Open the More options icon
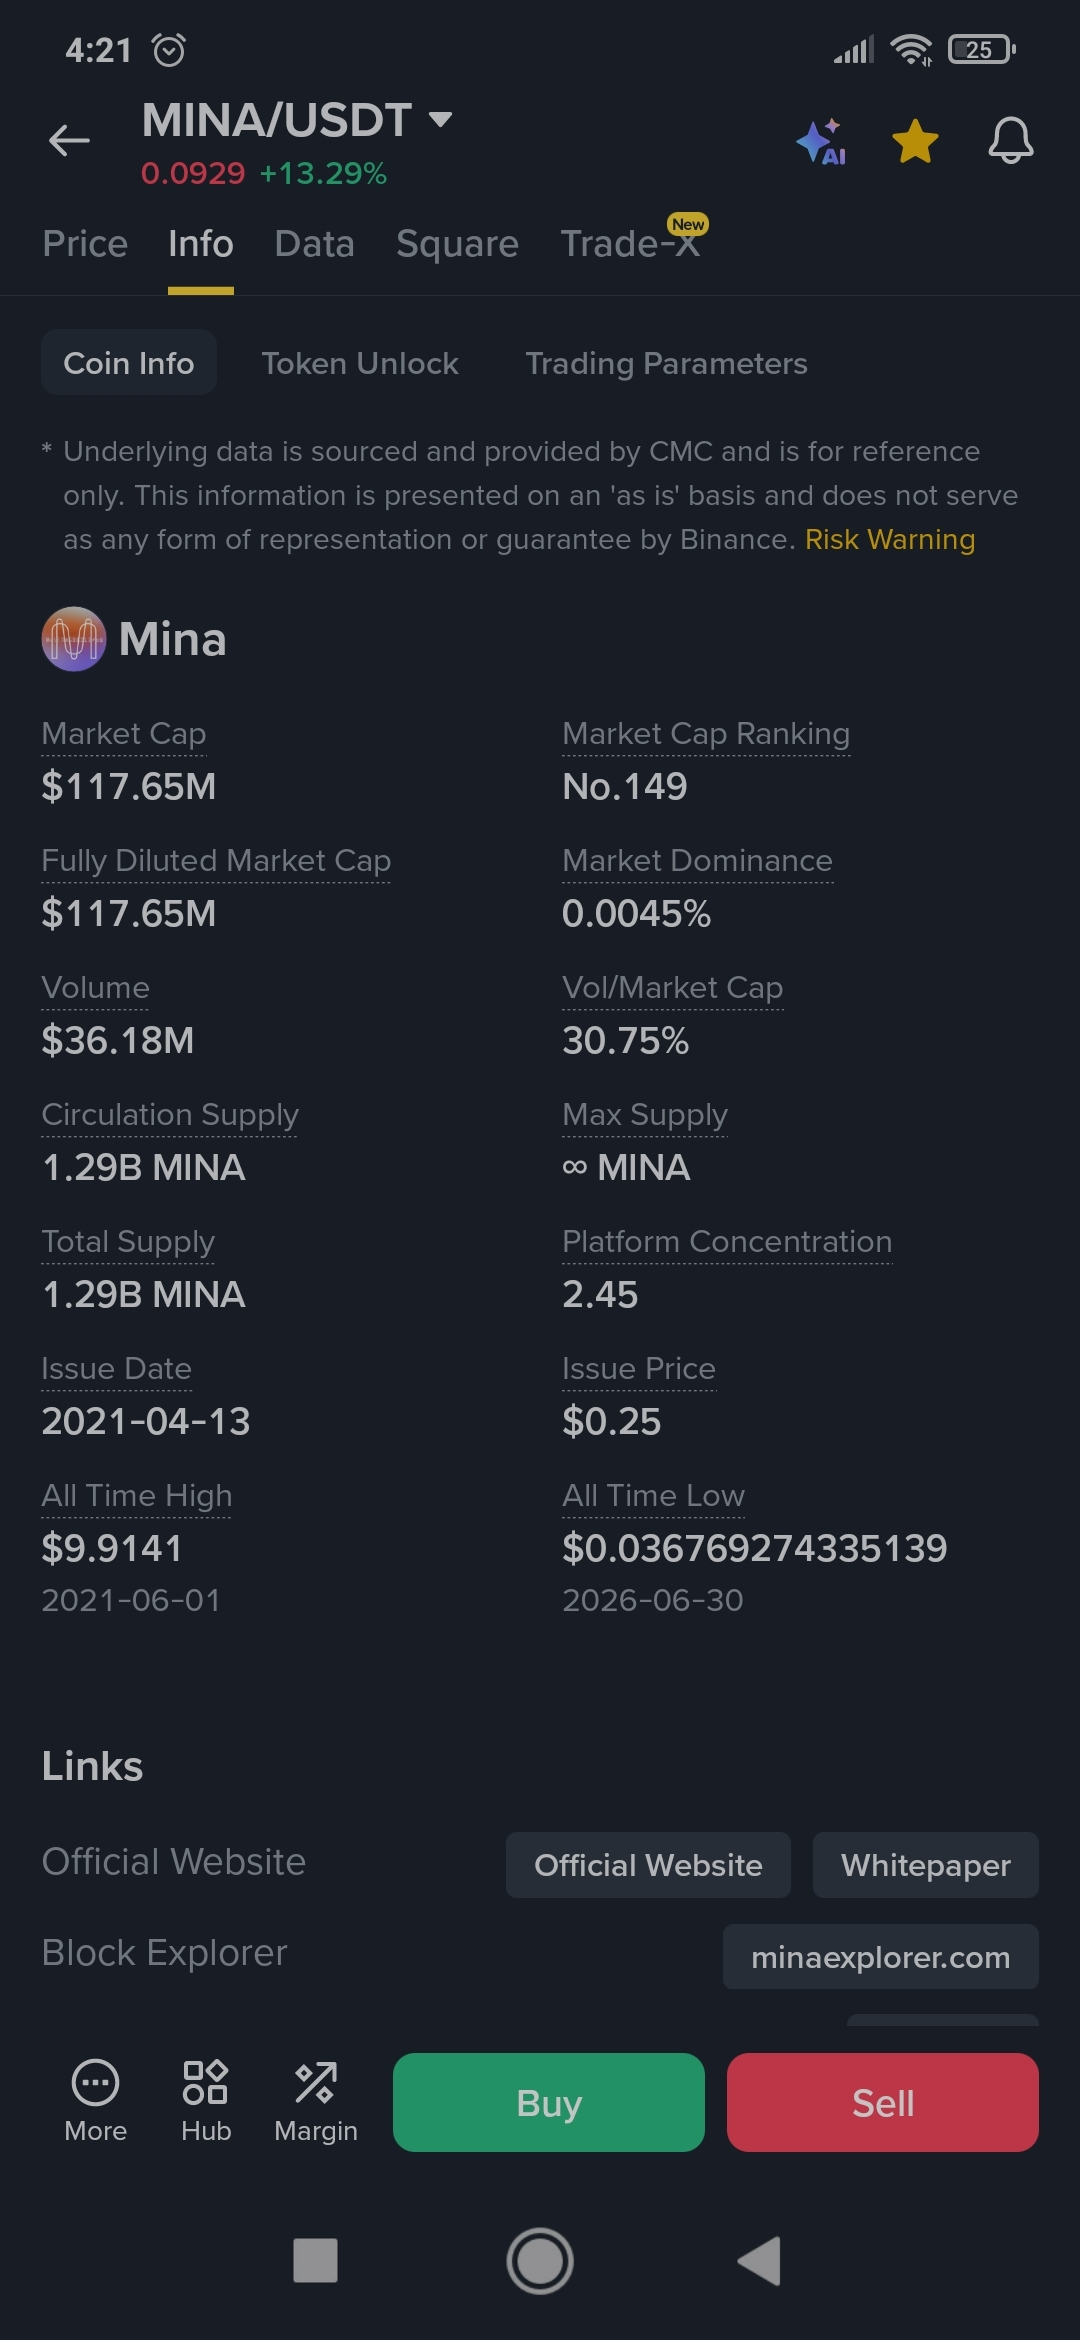Image resolution: width=1080 pixels, height=2340 pixels. pos(95,2101)
